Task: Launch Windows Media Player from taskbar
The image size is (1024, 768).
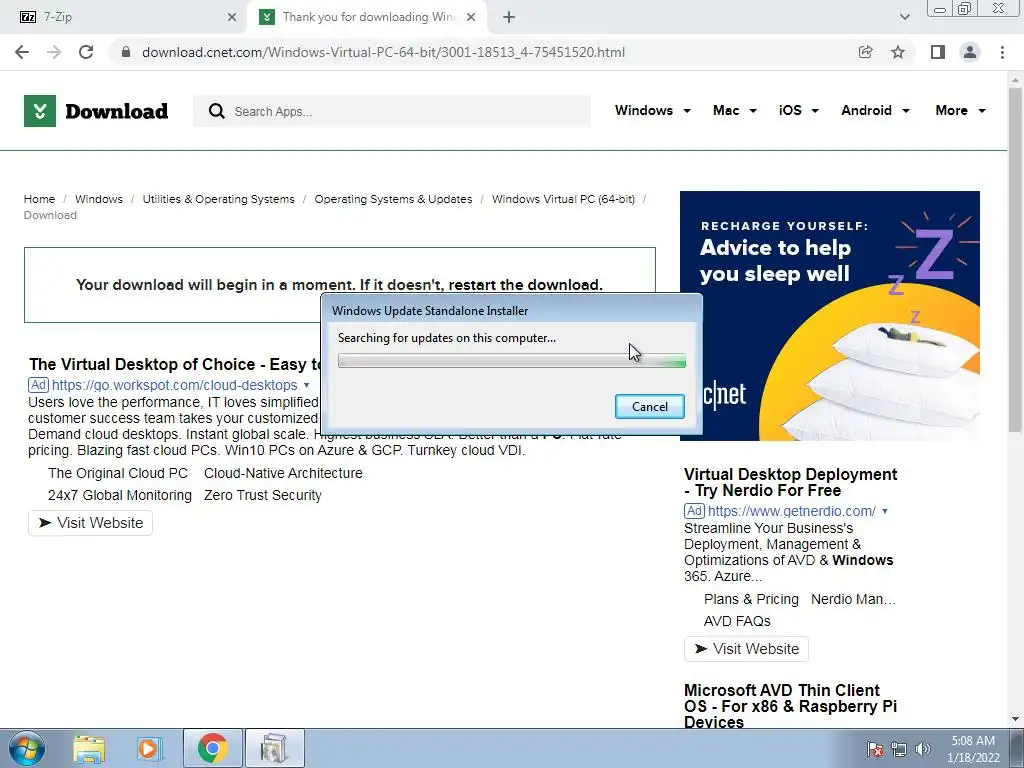Action: point(150,748)
